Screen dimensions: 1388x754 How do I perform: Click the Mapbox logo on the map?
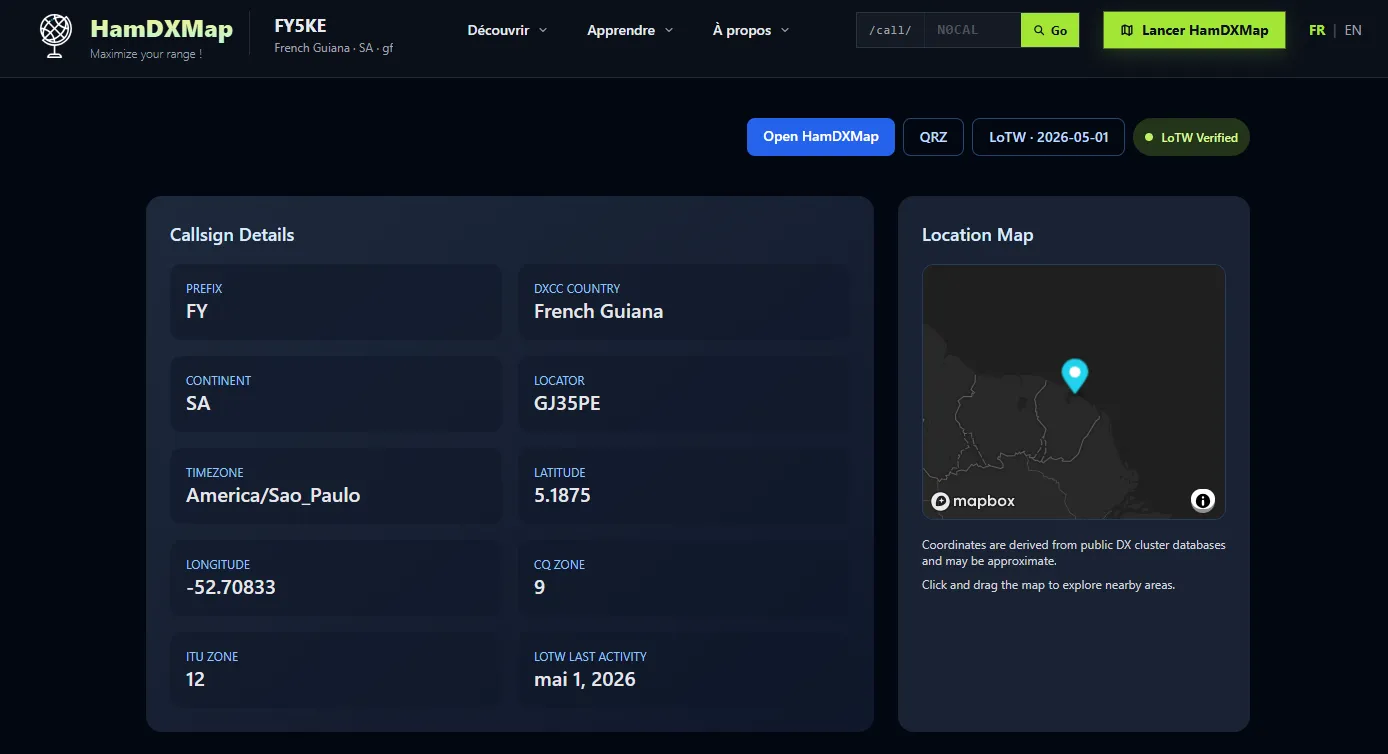coord(973,501)
